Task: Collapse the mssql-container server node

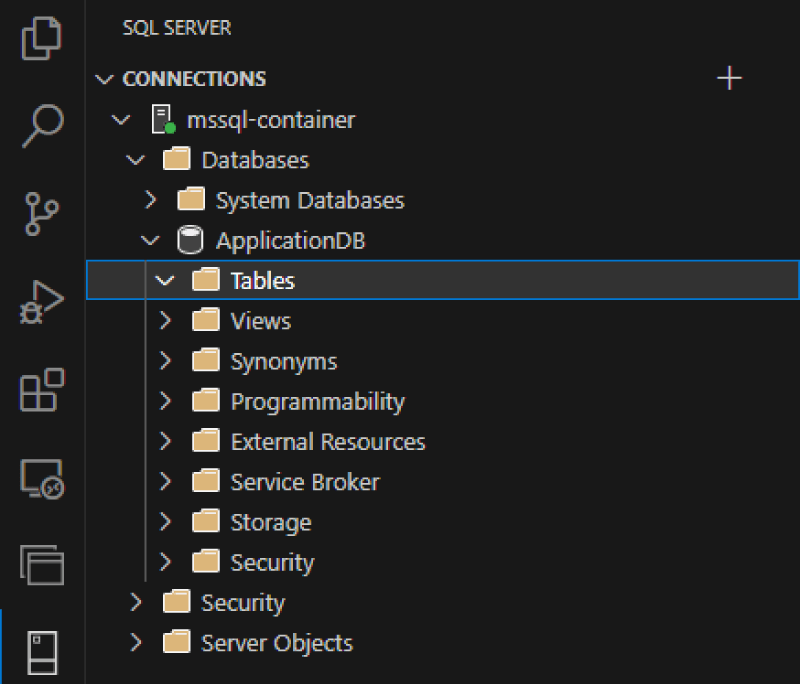Action: click(x=122, y=120)
